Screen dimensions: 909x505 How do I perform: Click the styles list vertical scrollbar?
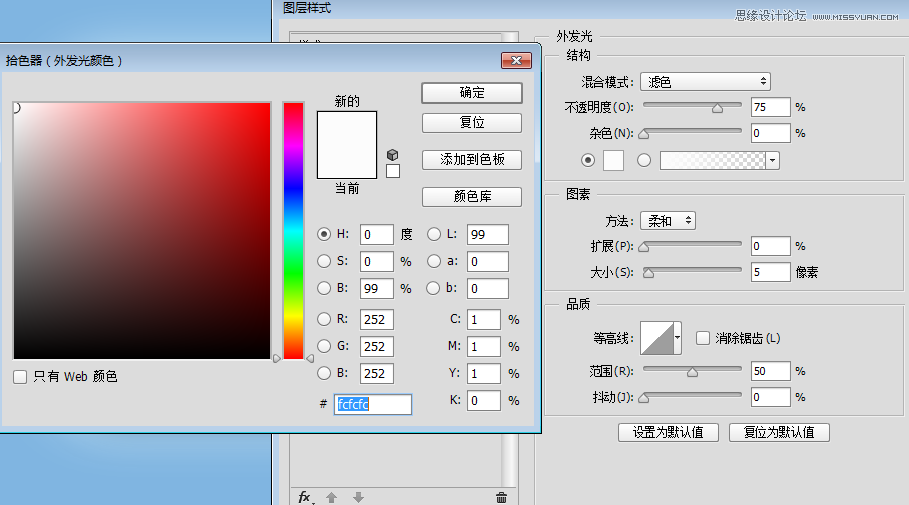(510, 458)
